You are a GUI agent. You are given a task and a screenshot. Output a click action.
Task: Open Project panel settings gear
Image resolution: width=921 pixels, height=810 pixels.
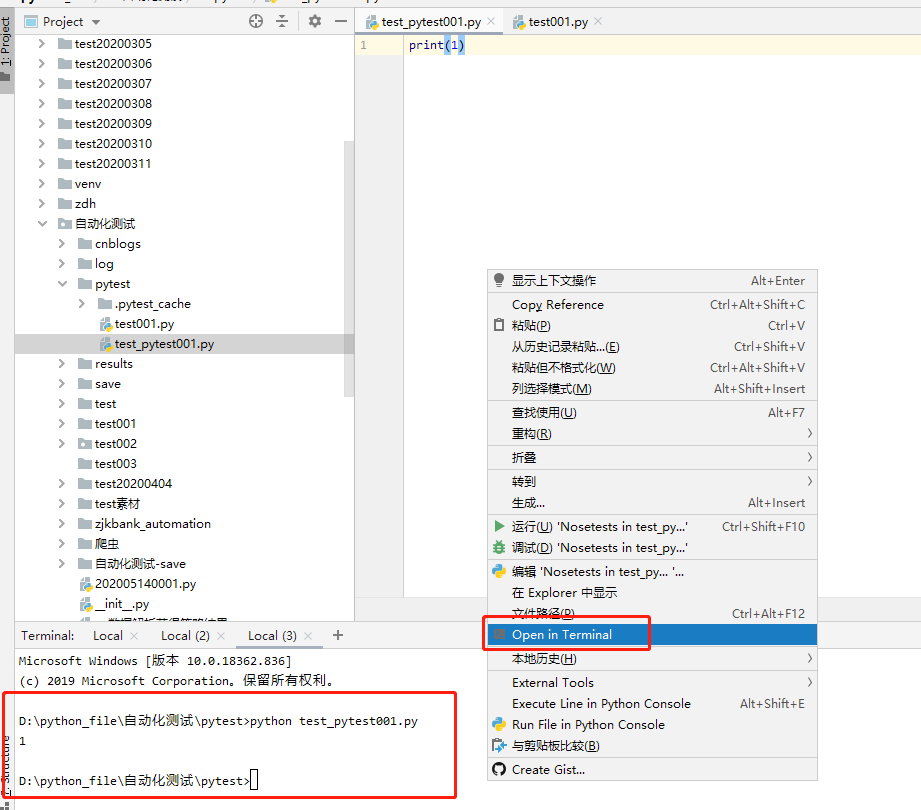(315, 21)
